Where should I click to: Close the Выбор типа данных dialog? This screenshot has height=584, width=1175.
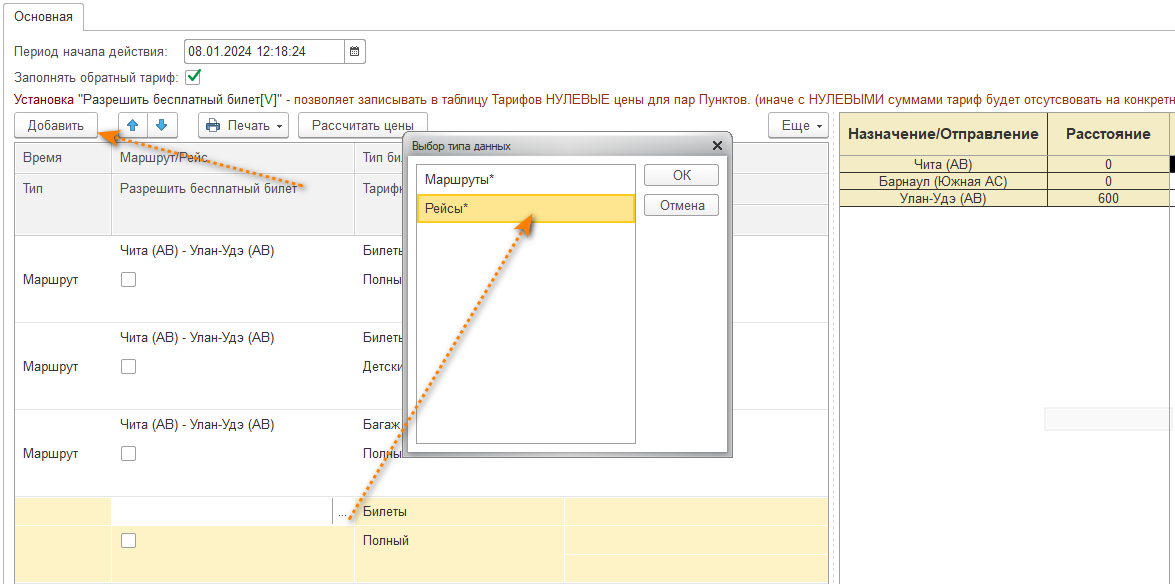pyautogui.click(x=717, y=146)
